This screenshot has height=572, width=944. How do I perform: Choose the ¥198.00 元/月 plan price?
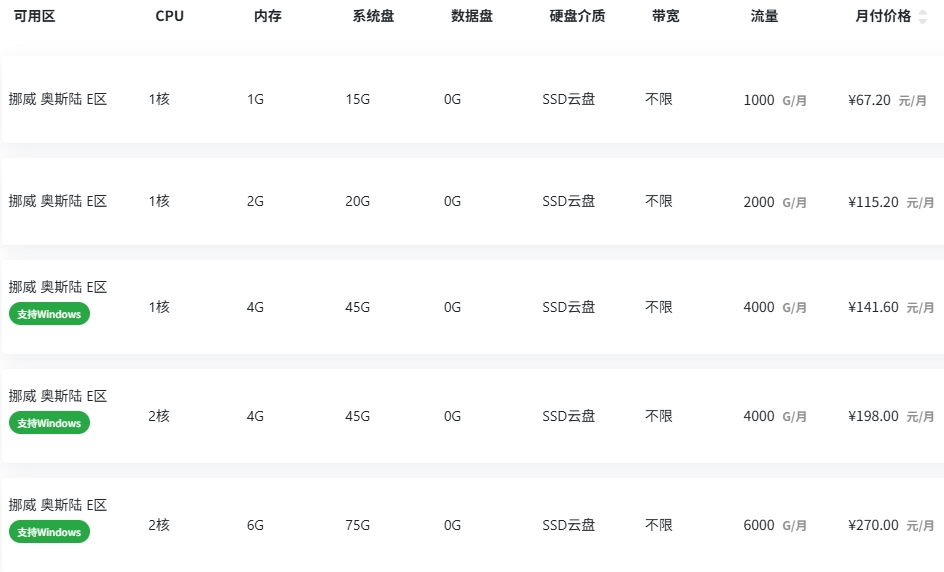tap(891, 416)
